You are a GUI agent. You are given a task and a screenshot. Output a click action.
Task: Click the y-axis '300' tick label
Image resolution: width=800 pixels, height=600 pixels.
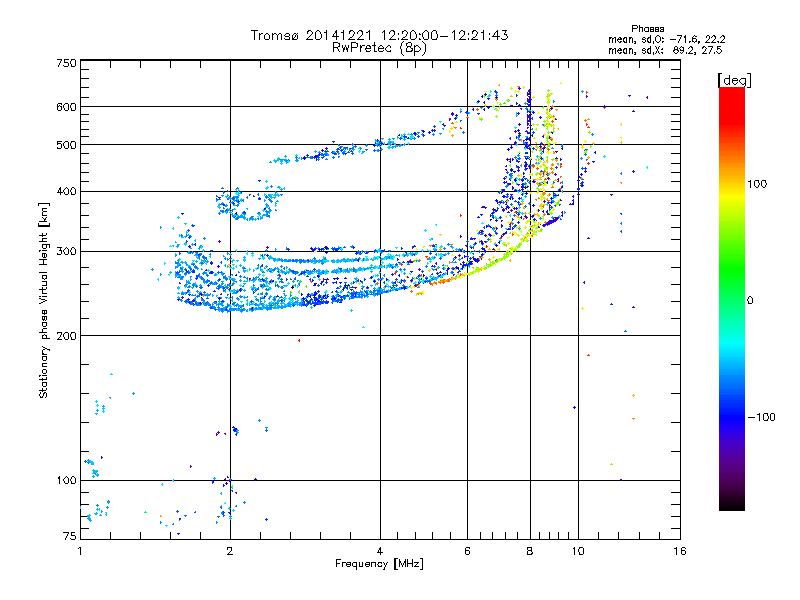pyautogui.click(x=66, y=252)
